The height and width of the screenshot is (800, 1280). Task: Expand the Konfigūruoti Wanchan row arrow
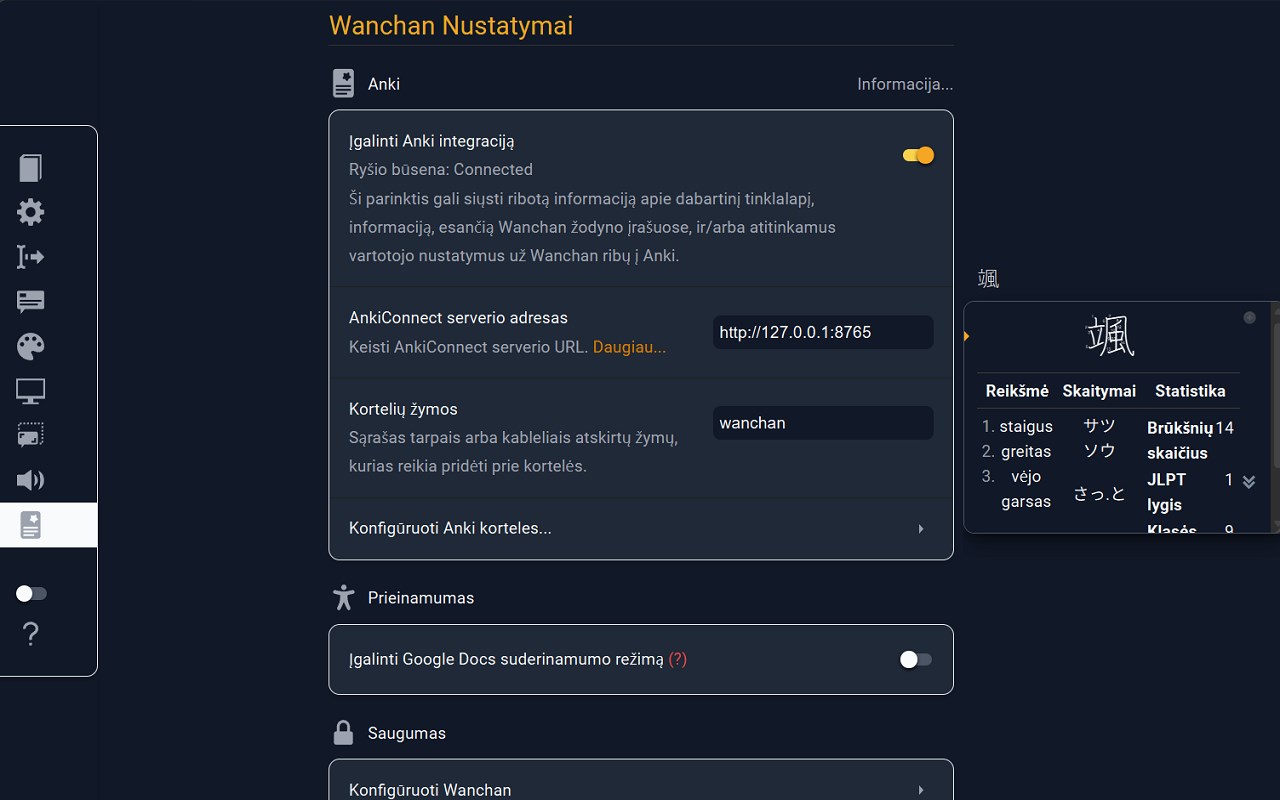pos(921,790)
